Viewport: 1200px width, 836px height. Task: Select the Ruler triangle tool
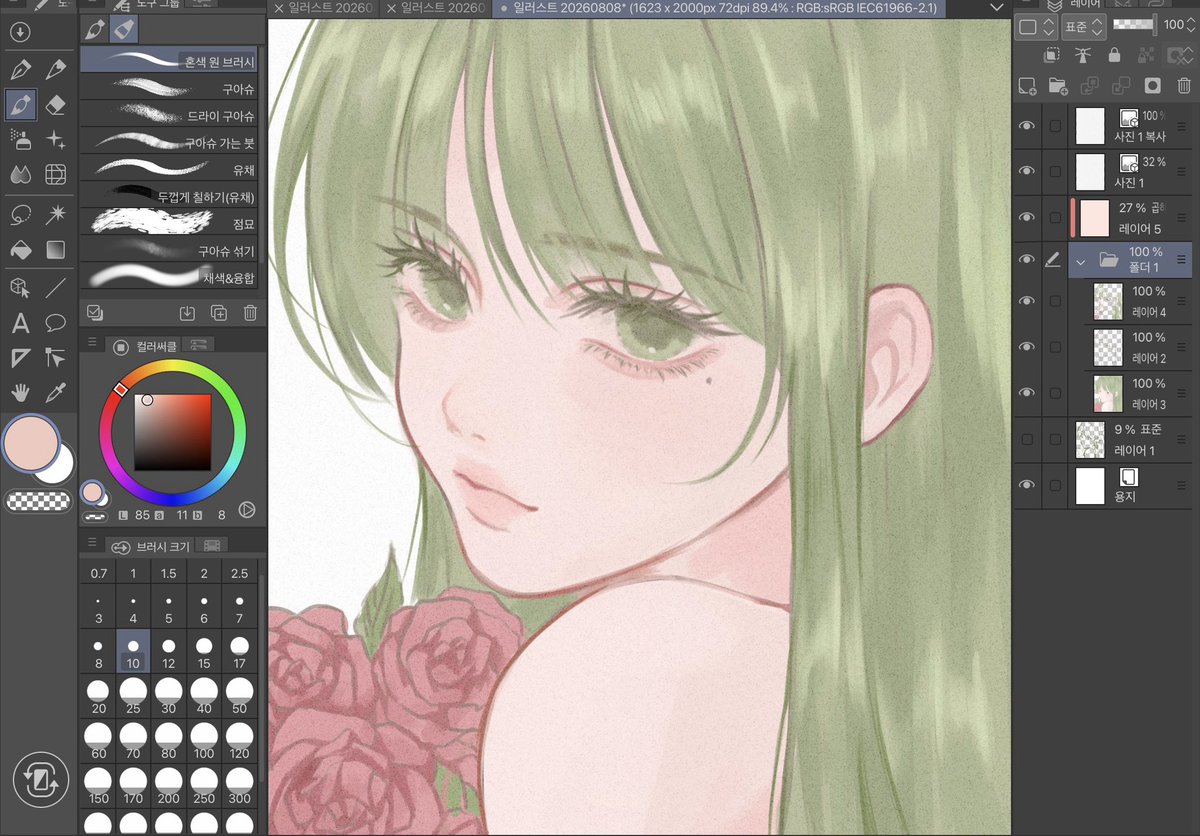point(20,357)
